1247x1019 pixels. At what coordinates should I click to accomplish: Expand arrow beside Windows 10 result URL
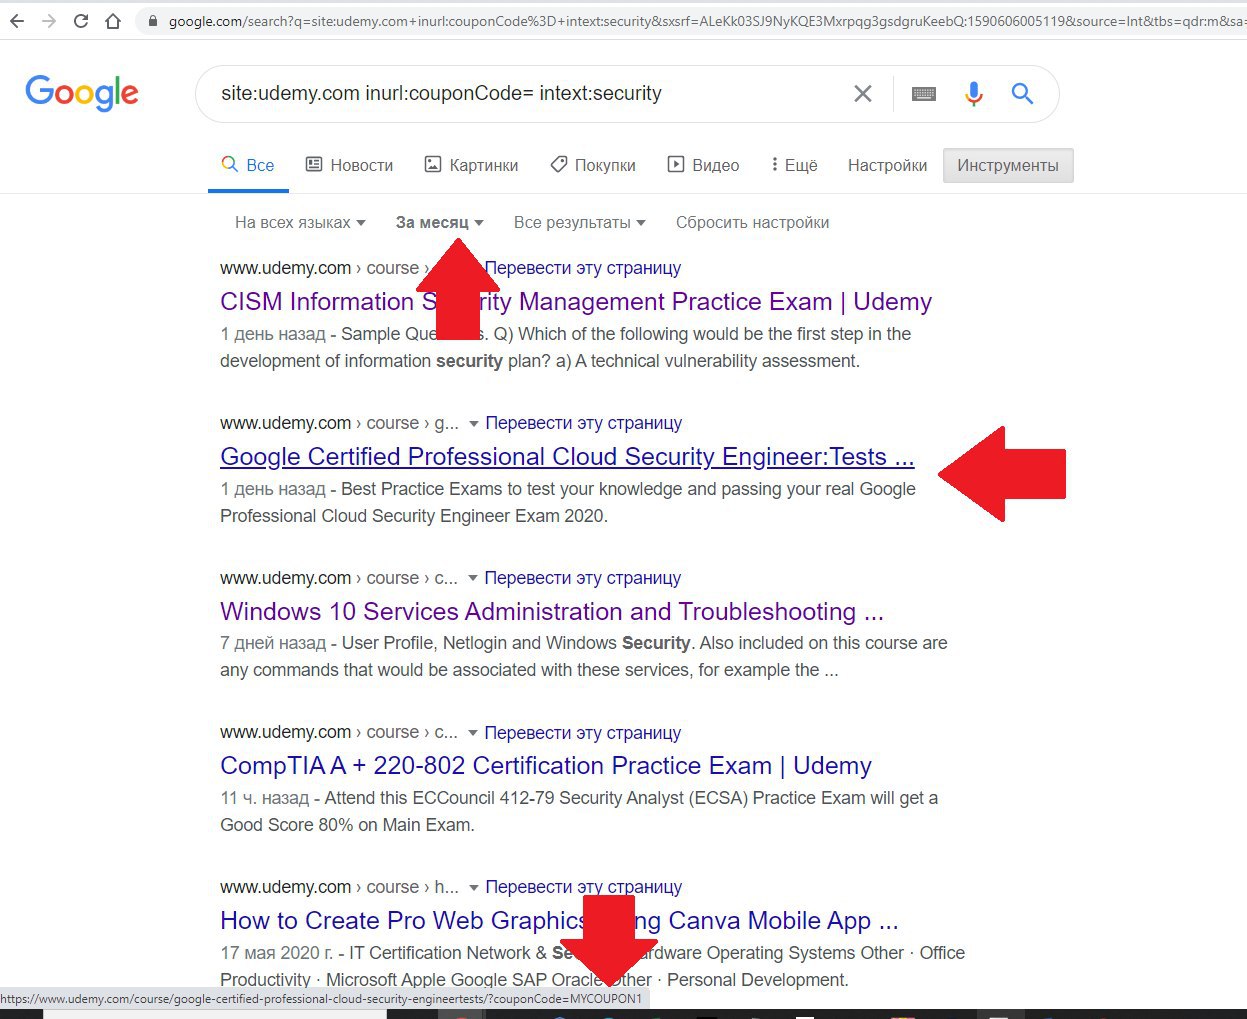tap(473, 579)
